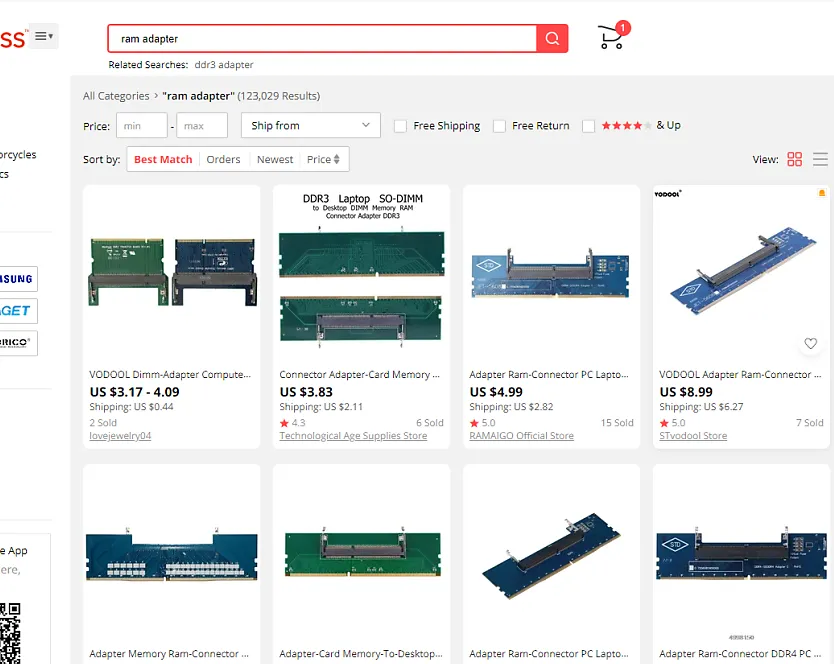Open the shopping cart icon

610,38
